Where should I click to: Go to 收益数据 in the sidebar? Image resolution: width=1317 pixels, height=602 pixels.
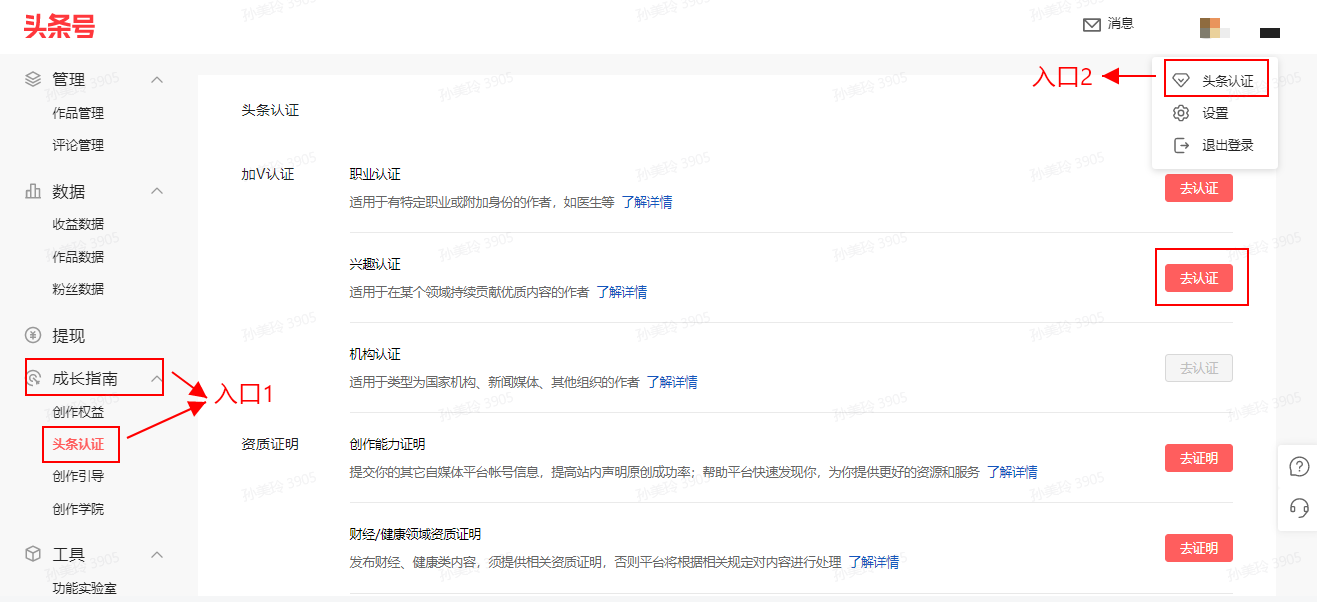pos(78,224)
